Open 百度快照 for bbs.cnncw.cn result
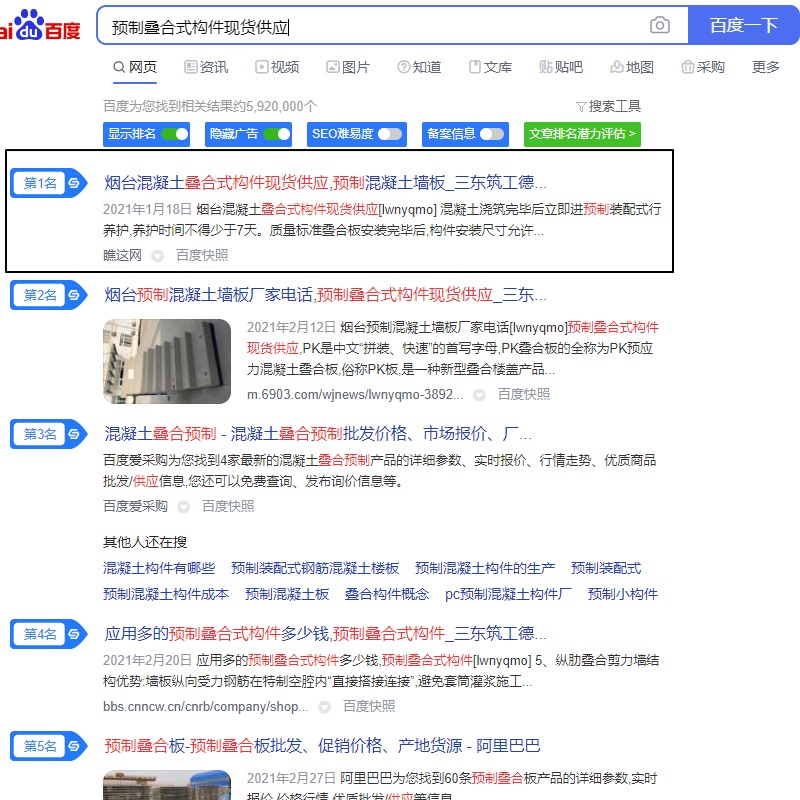800x800 pixels. [x=369, y=706]
